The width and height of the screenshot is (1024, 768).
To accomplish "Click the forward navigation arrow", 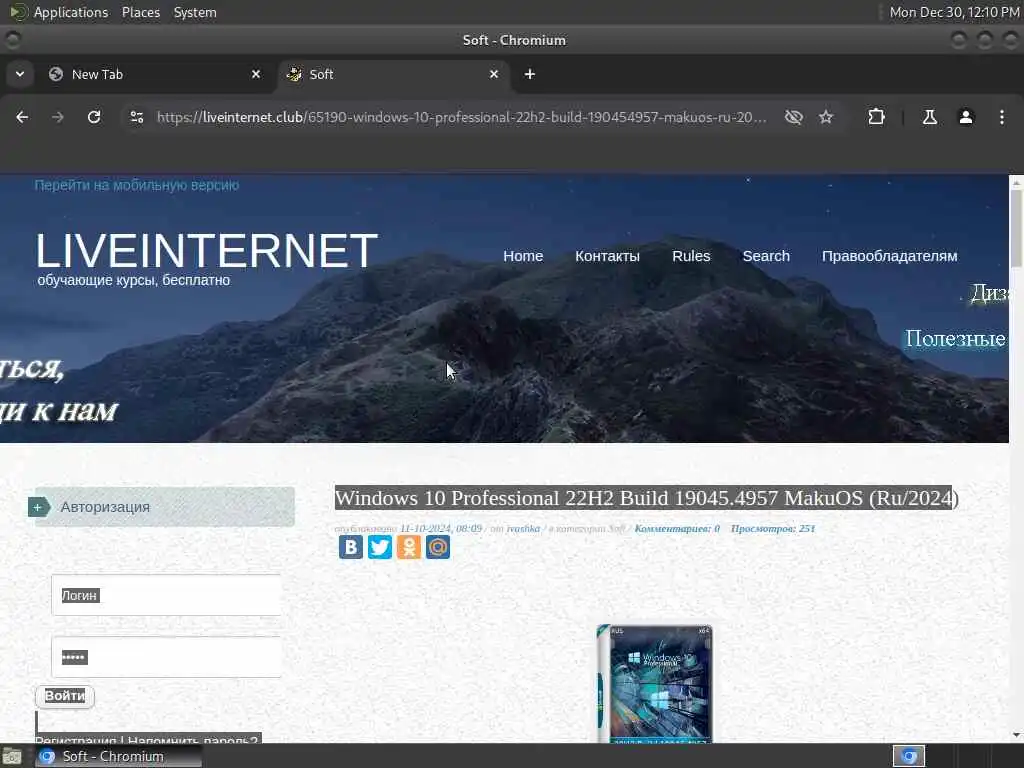I will coord(58,117).
